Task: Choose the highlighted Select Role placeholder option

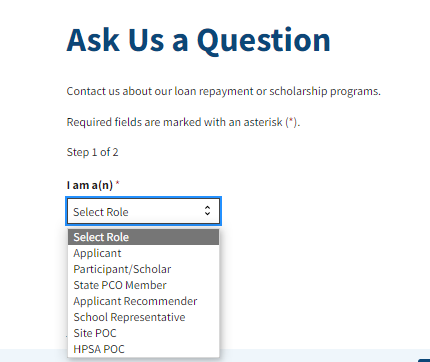Action: tap(143, 237)
